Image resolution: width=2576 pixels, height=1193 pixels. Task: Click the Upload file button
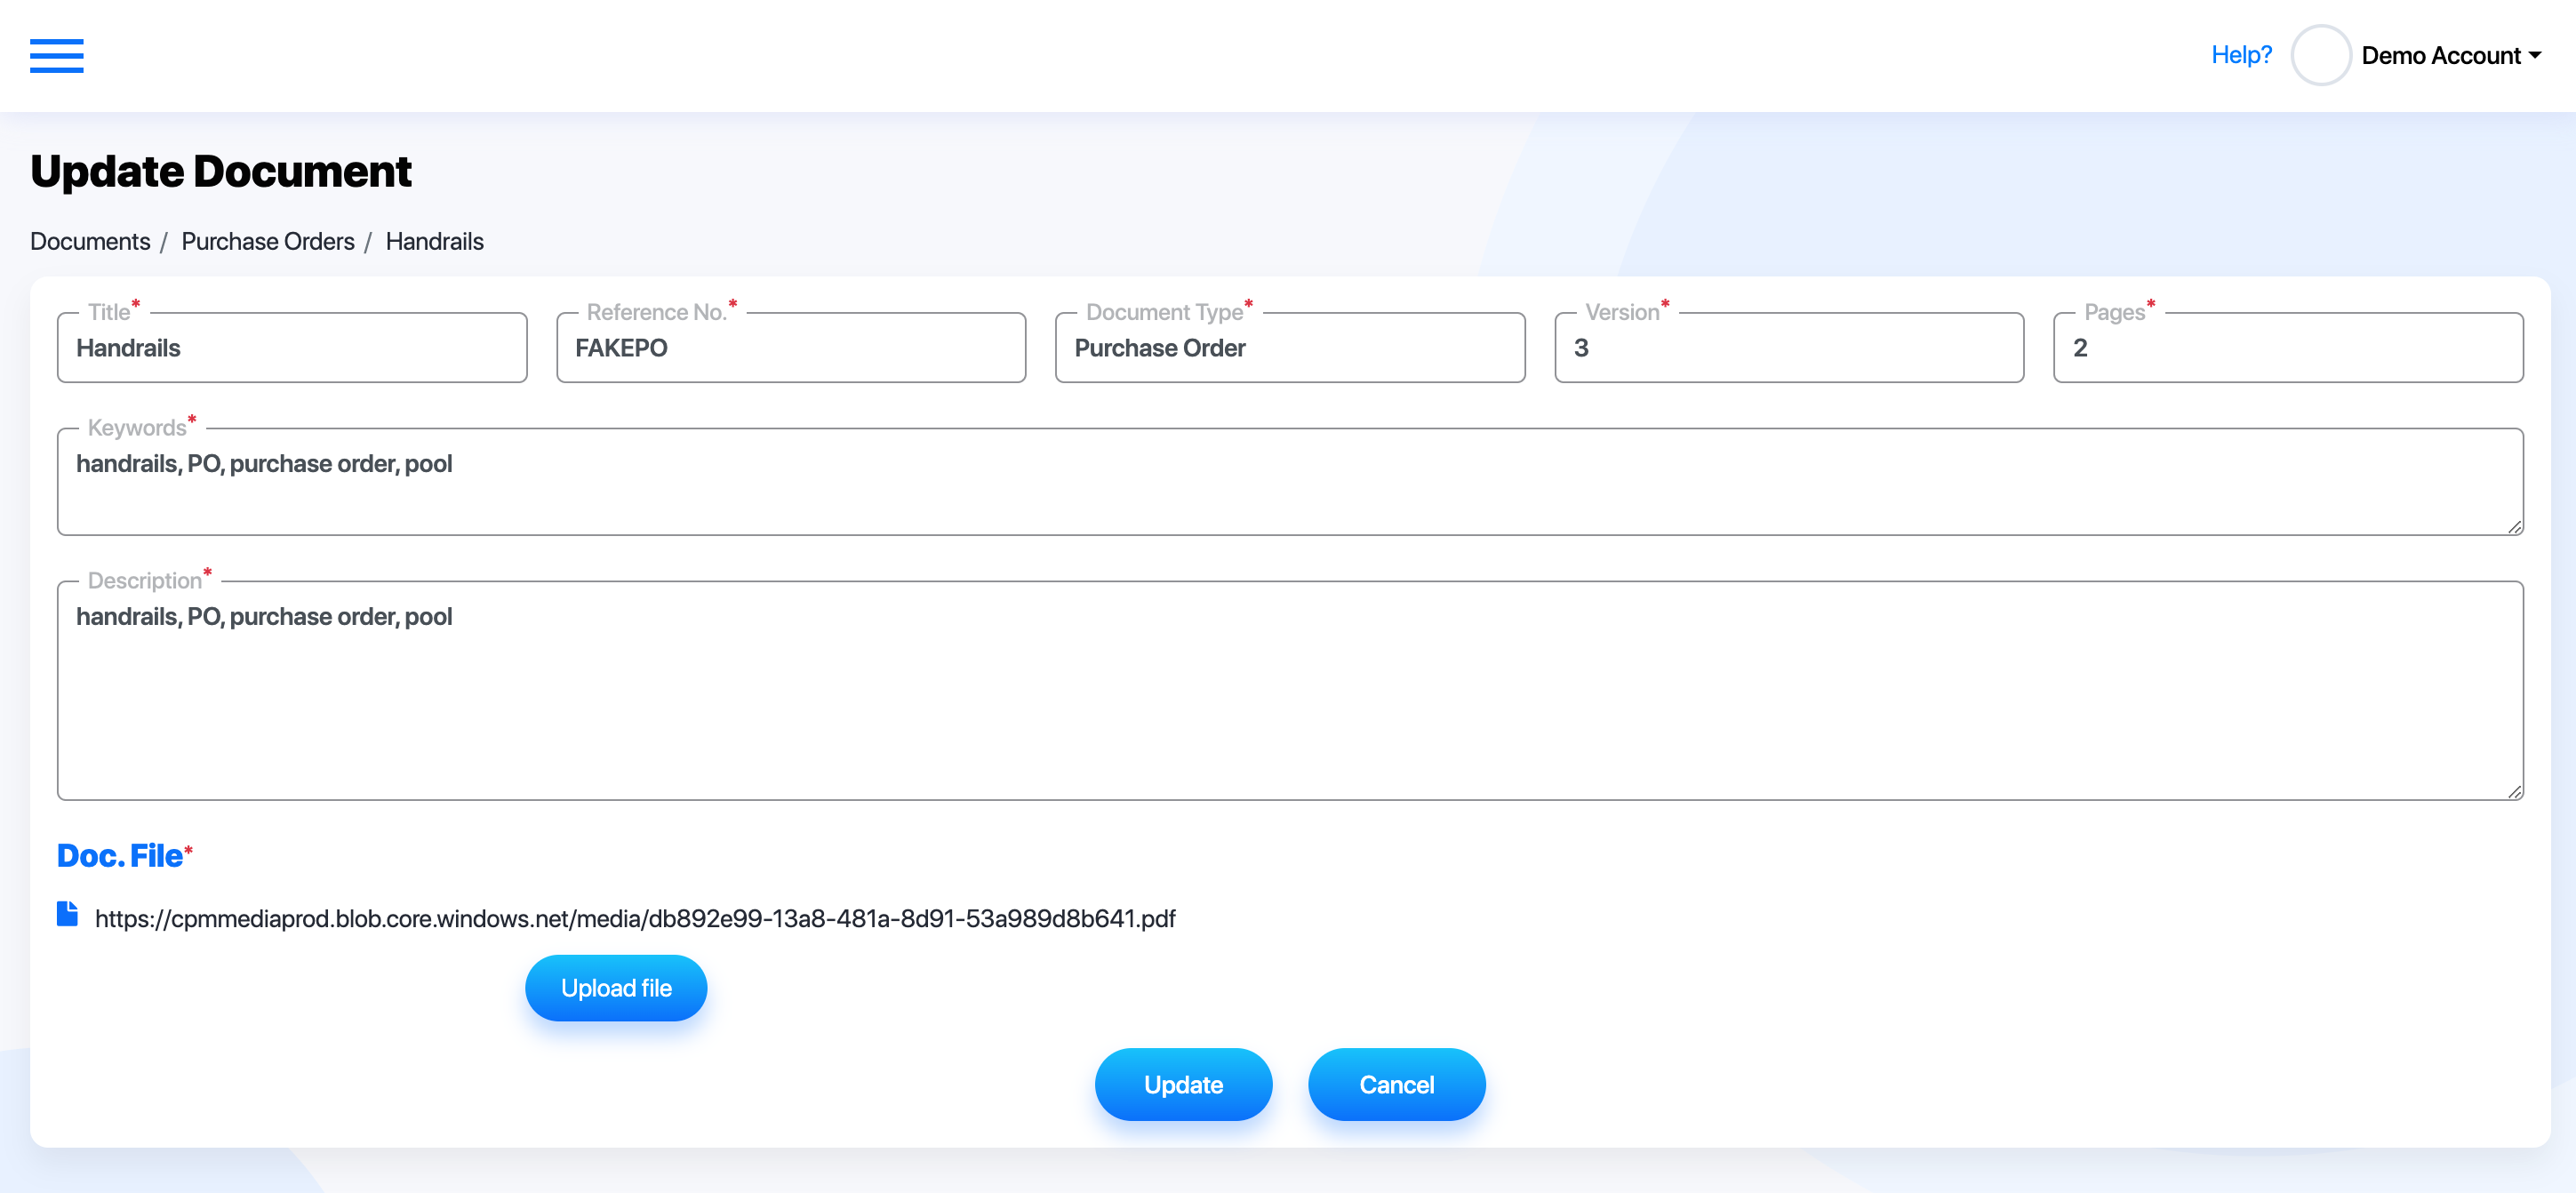[x=616, y=988]
